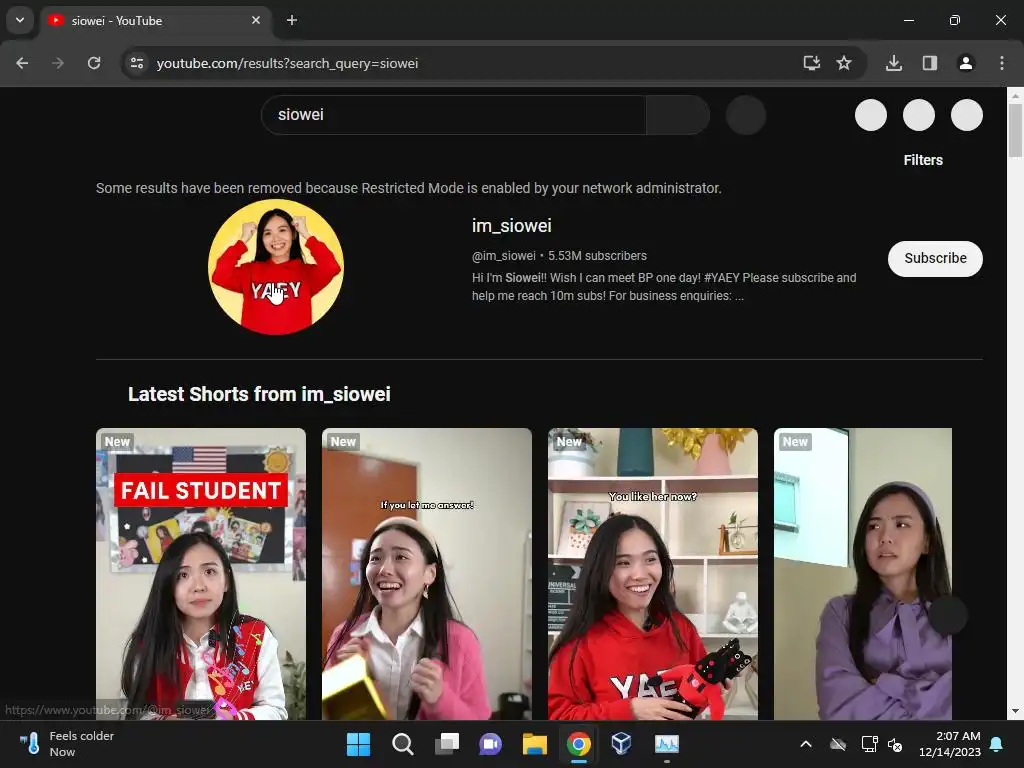Open the im_siowei channel avatar
Image resolution: width=1024 pixels, height=768 pixels.
276,267
